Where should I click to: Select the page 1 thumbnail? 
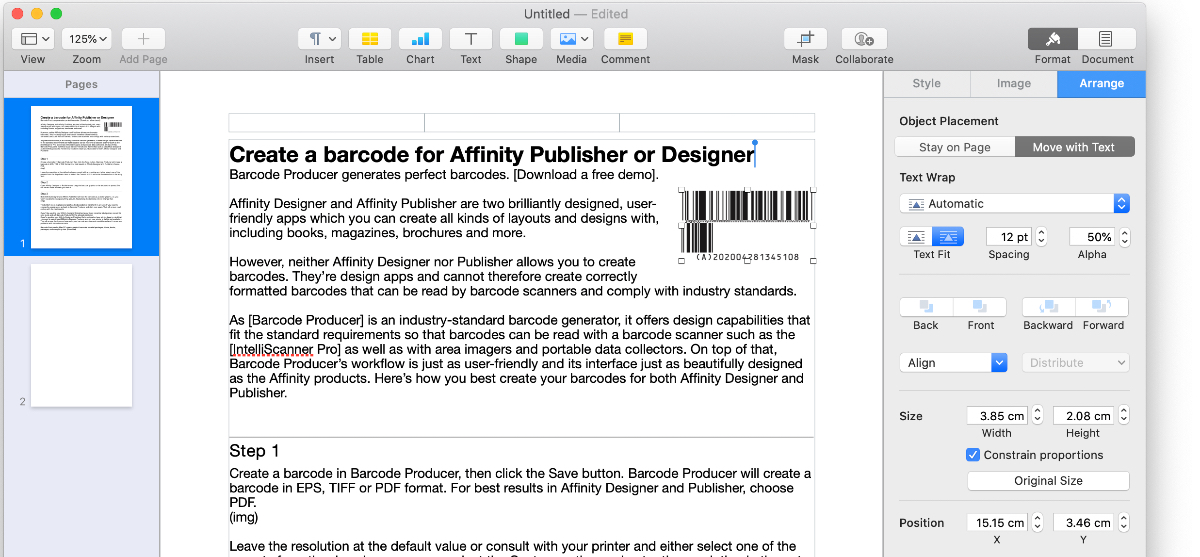click(81, 178)
